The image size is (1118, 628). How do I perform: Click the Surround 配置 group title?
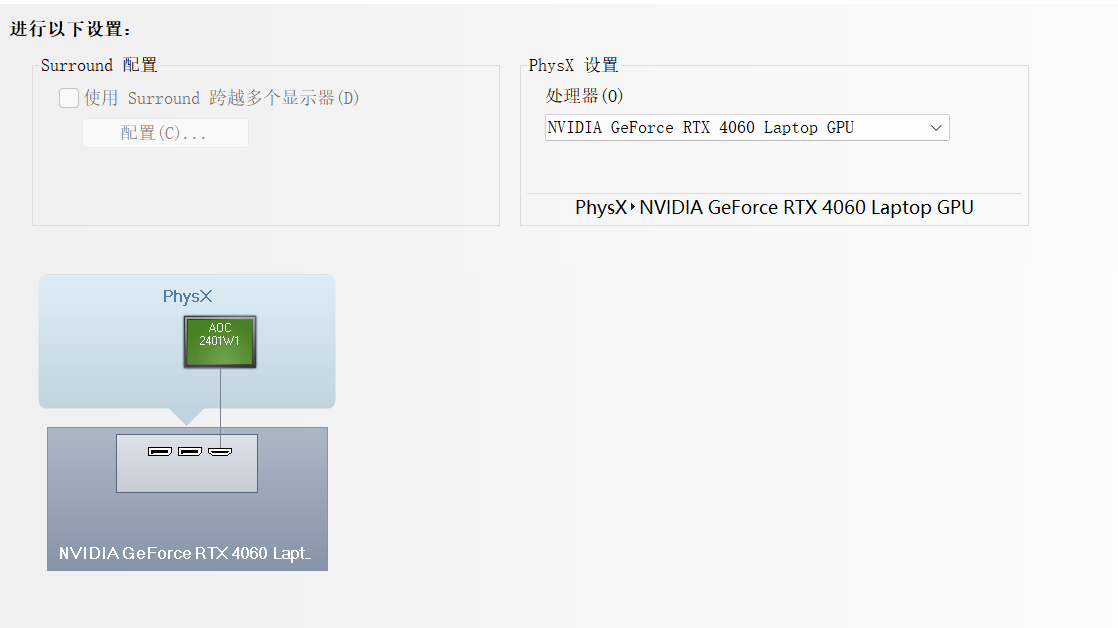click(98, 65)
